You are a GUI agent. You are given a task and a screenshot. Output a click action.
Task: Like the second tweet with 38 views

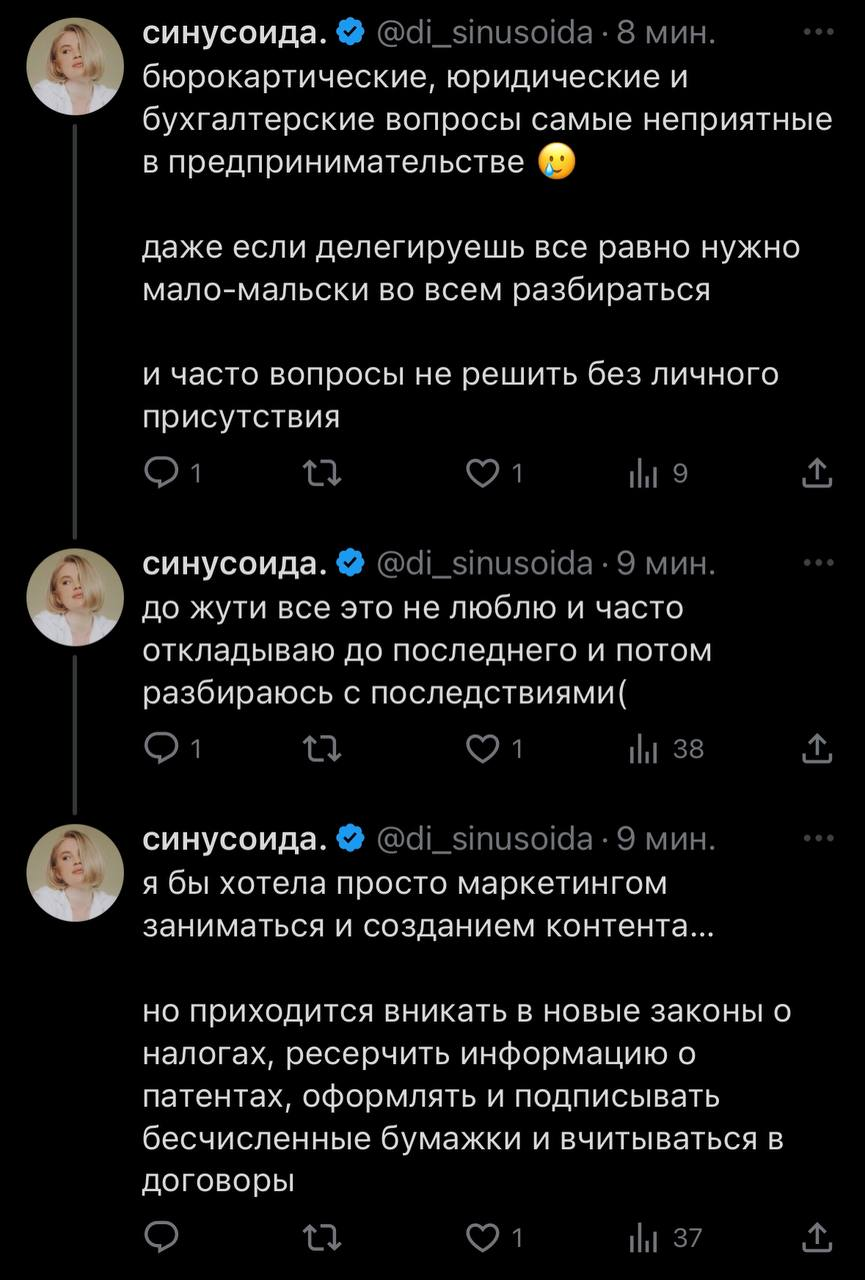tap(484, 747)
